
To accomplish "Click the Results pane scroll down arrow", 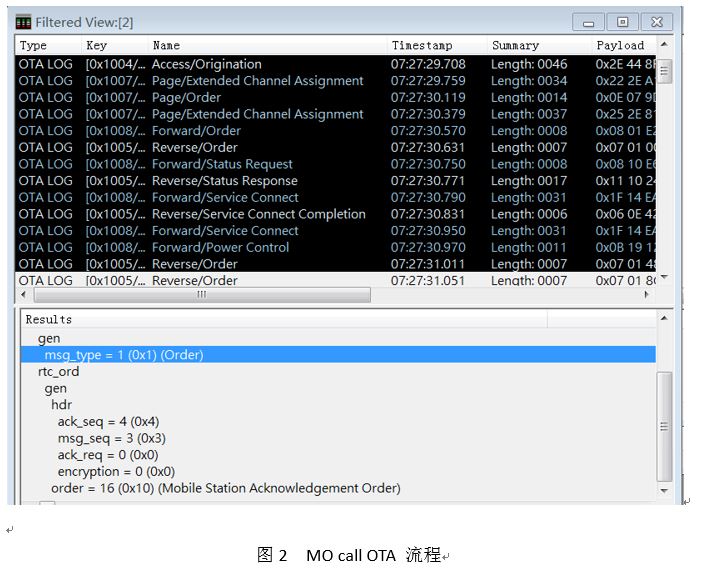I will click(664, 490).
